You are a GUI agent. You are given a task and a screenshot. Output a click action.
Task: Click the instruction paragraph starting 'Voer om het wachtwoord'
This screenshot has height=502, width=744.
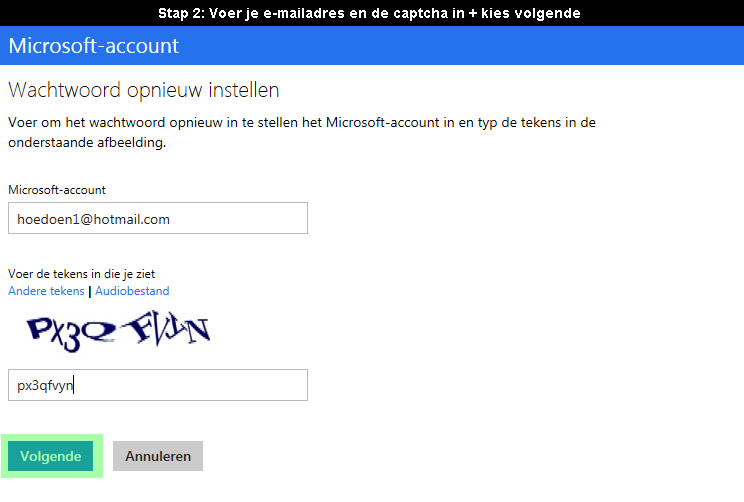(x=302, y=132)
